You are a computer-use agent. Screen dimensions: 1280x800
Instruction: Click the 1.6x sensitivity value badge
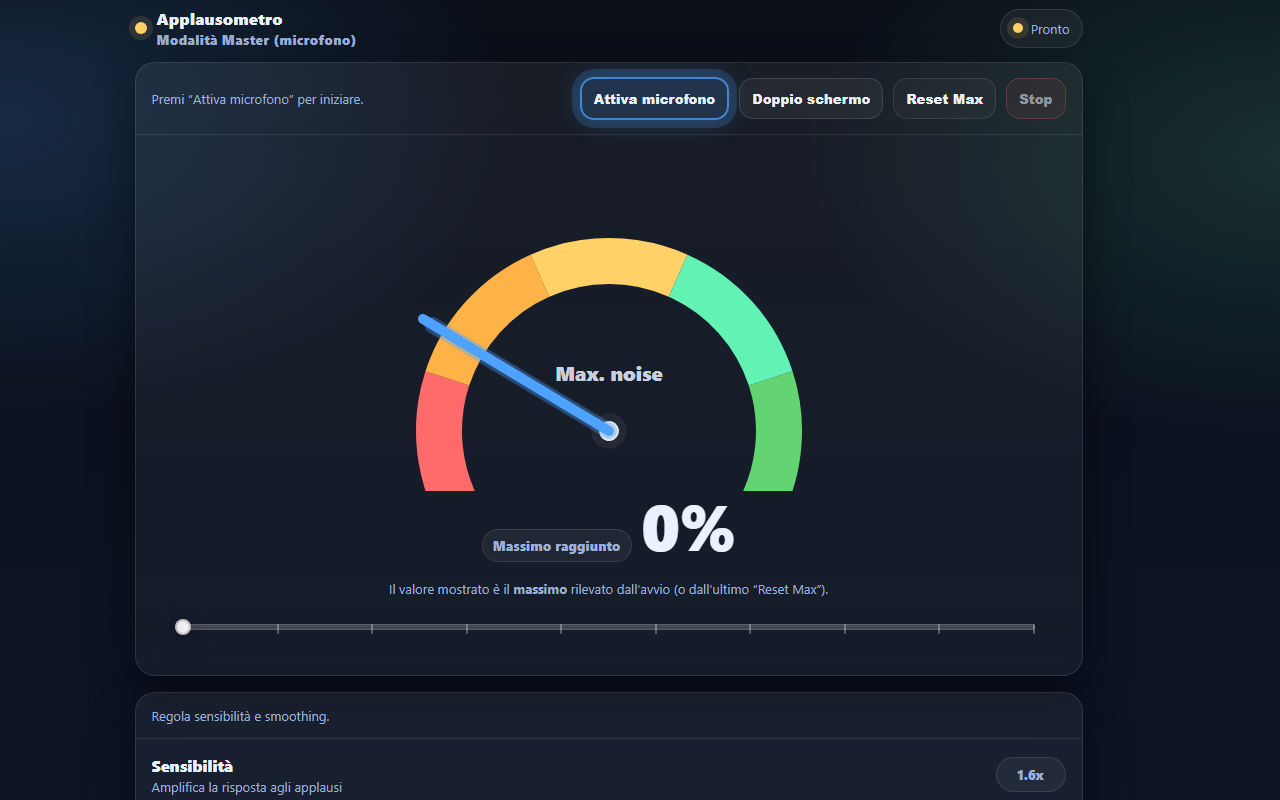click(x=1030, y=775)
